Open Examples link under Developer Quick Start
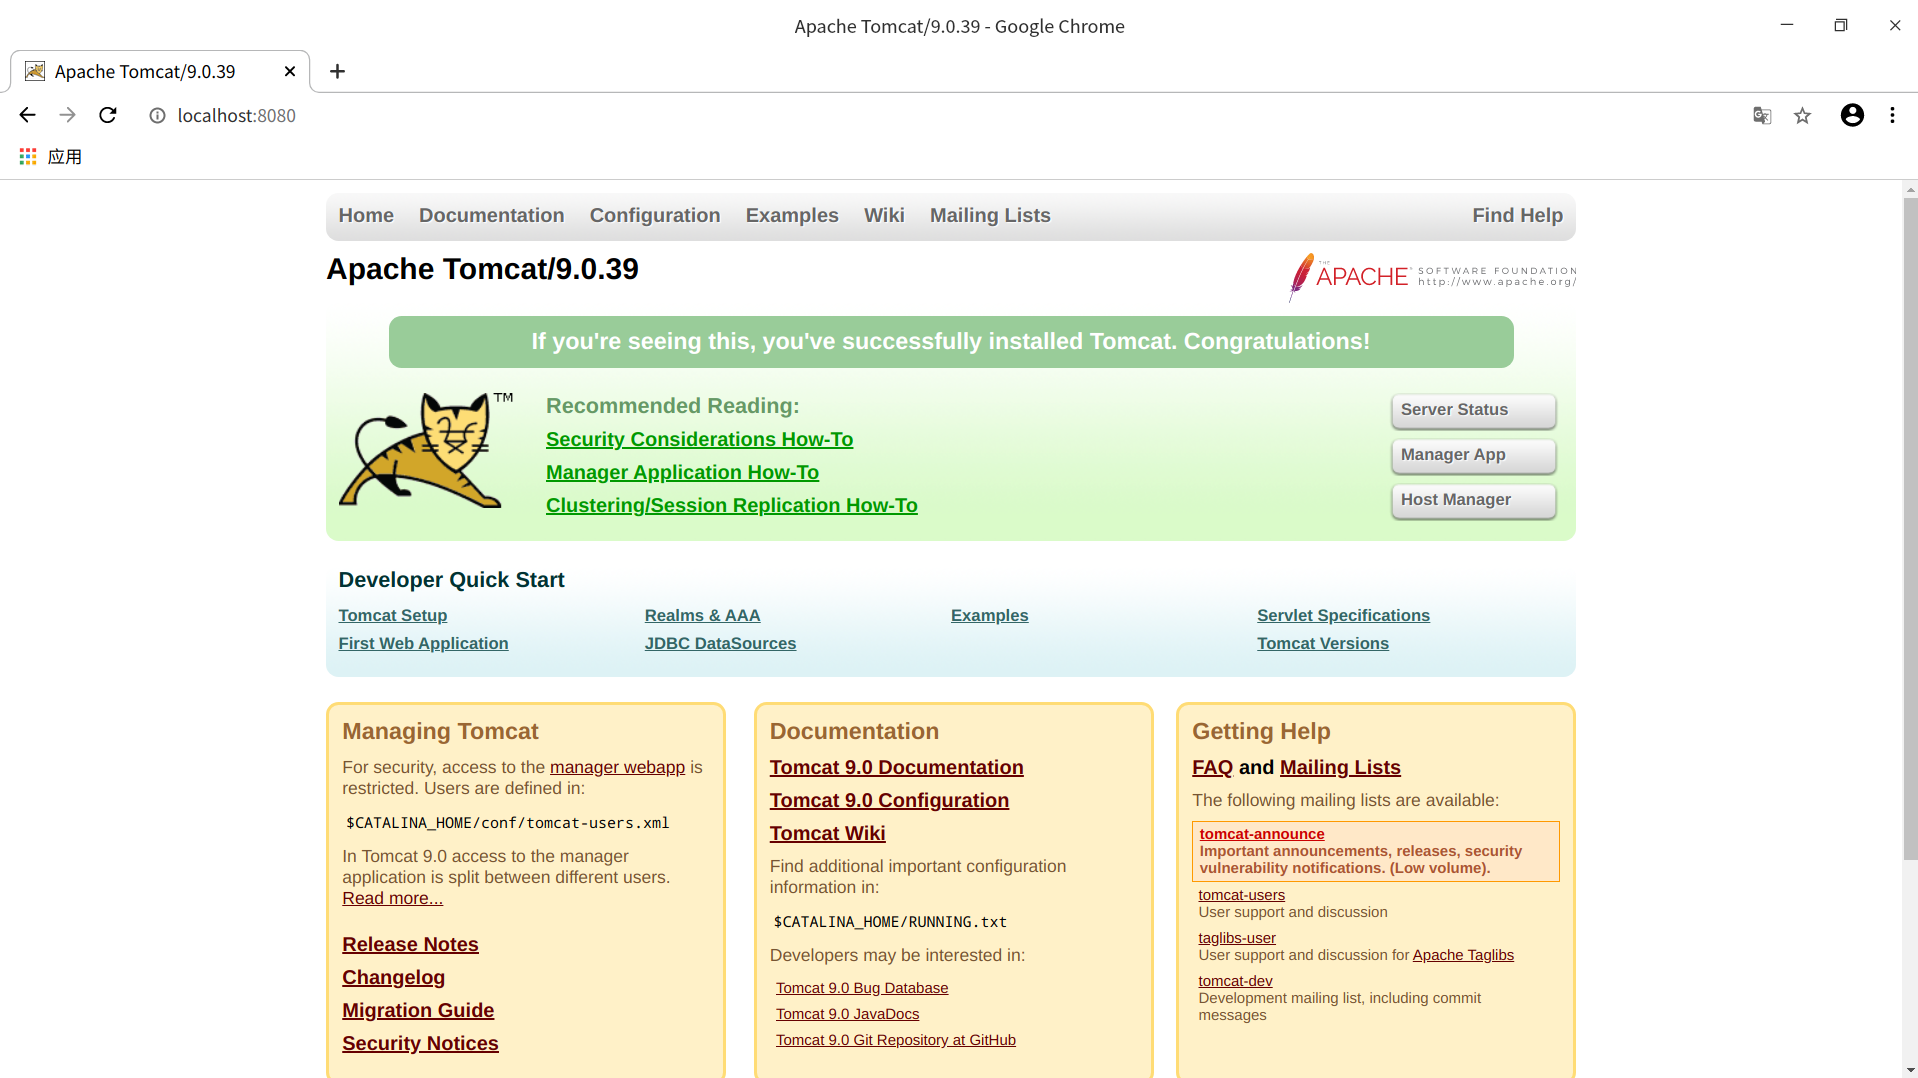The width and height of the screenshot is (1918, 1078). coord(989,615)
